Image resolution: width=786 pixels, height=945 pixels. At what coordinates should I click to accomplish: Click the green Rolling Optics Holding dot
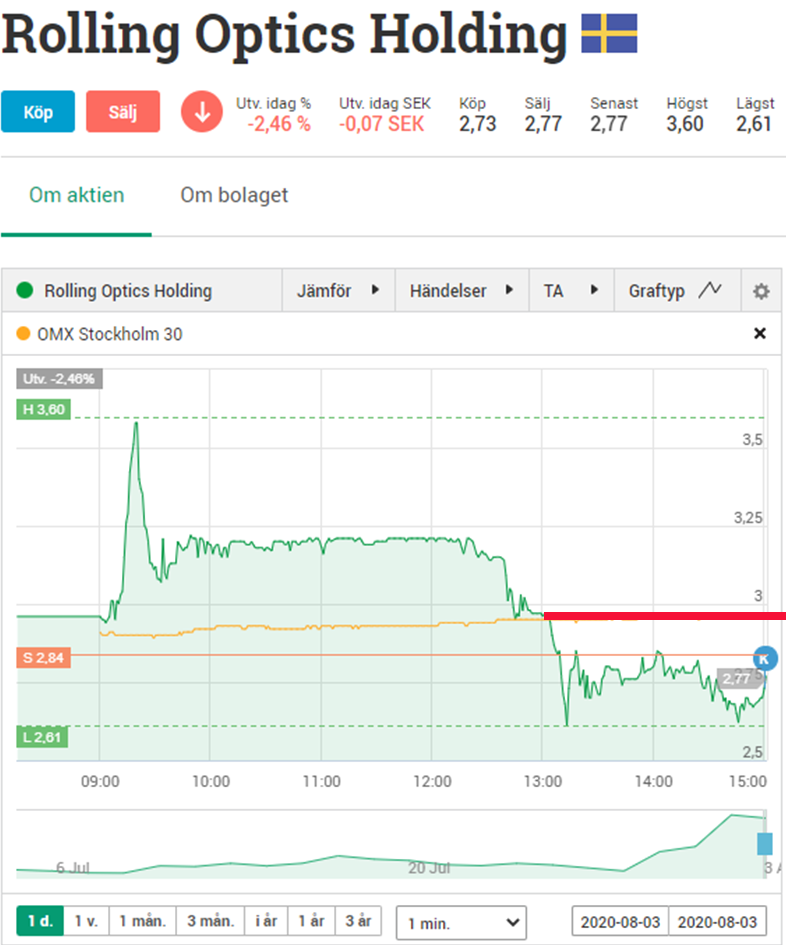[x=25, y=290]
